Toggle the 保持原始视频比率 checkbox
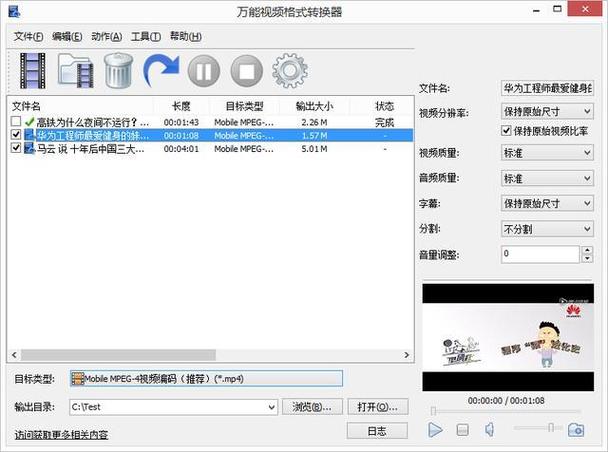The width and height of the screenshot is (608, 452). (x=506, y=131)
